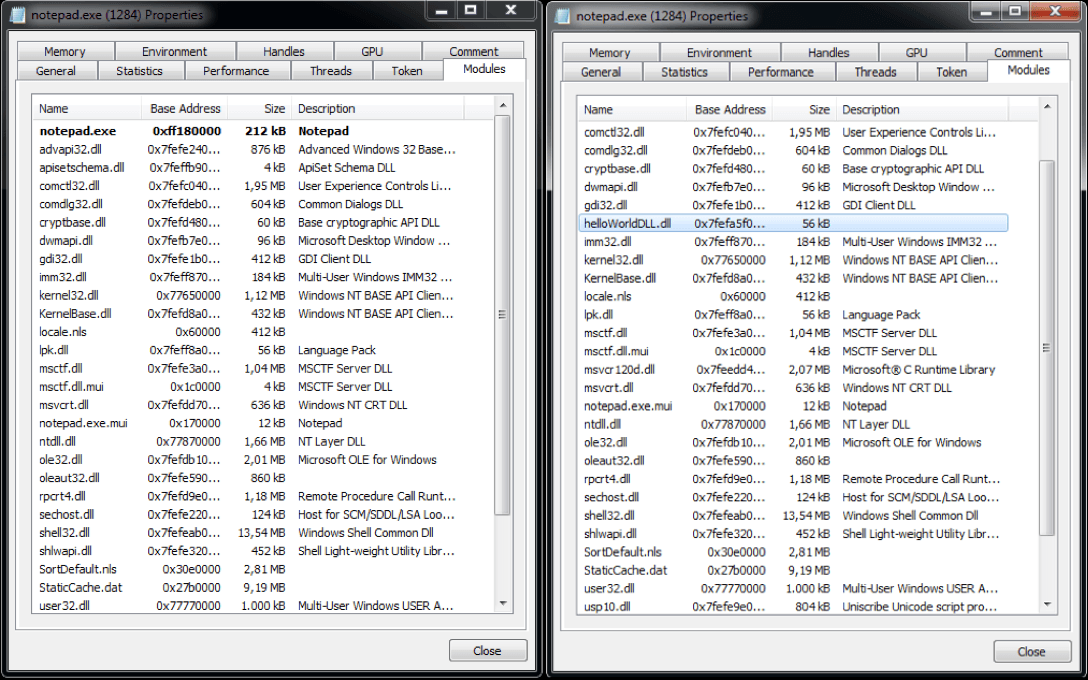The height and width of the screenshot is (680, 1088).
Task: Go to General tab in left window
Action: click(56, 71)
